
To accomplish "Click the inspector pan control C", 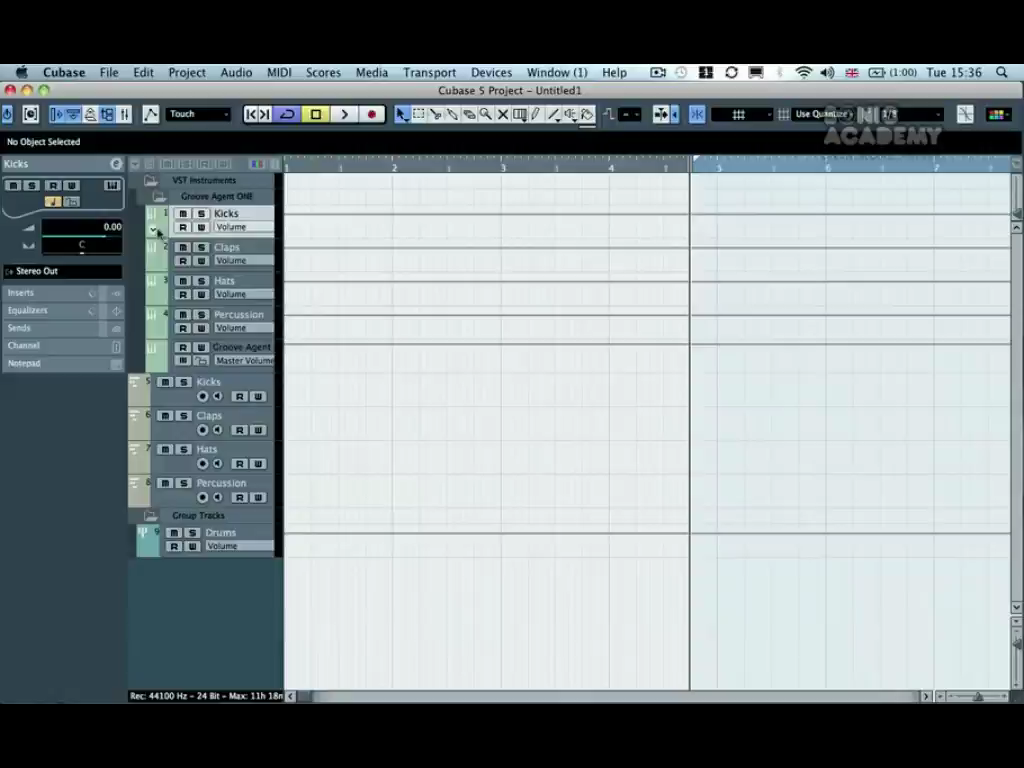I will 82,245.
